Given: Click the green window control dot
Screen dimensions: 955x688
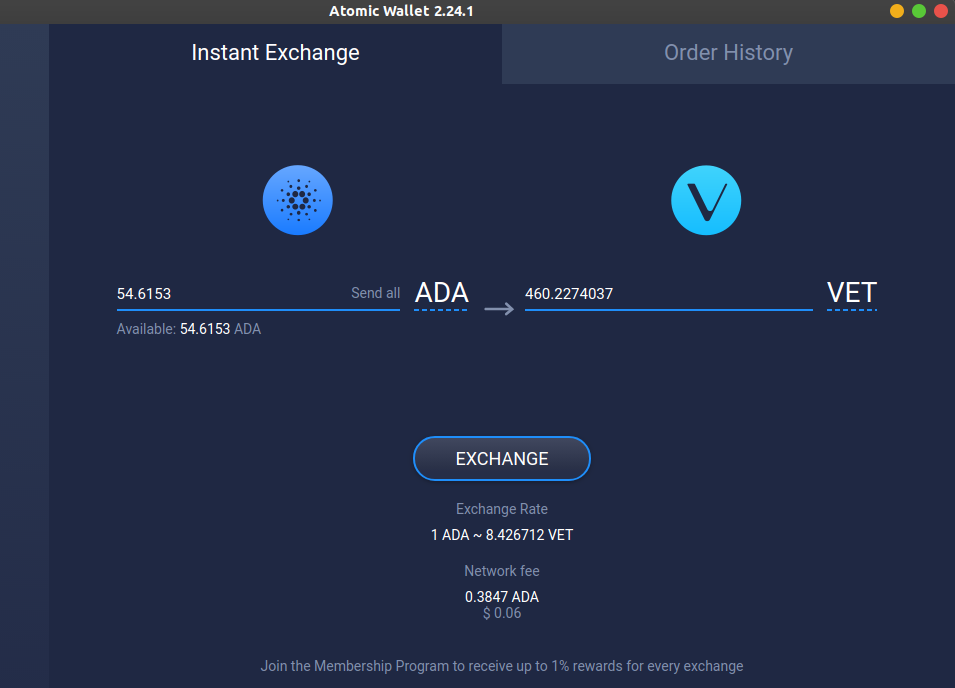Looking at the screenshot, I should (918, 11).
